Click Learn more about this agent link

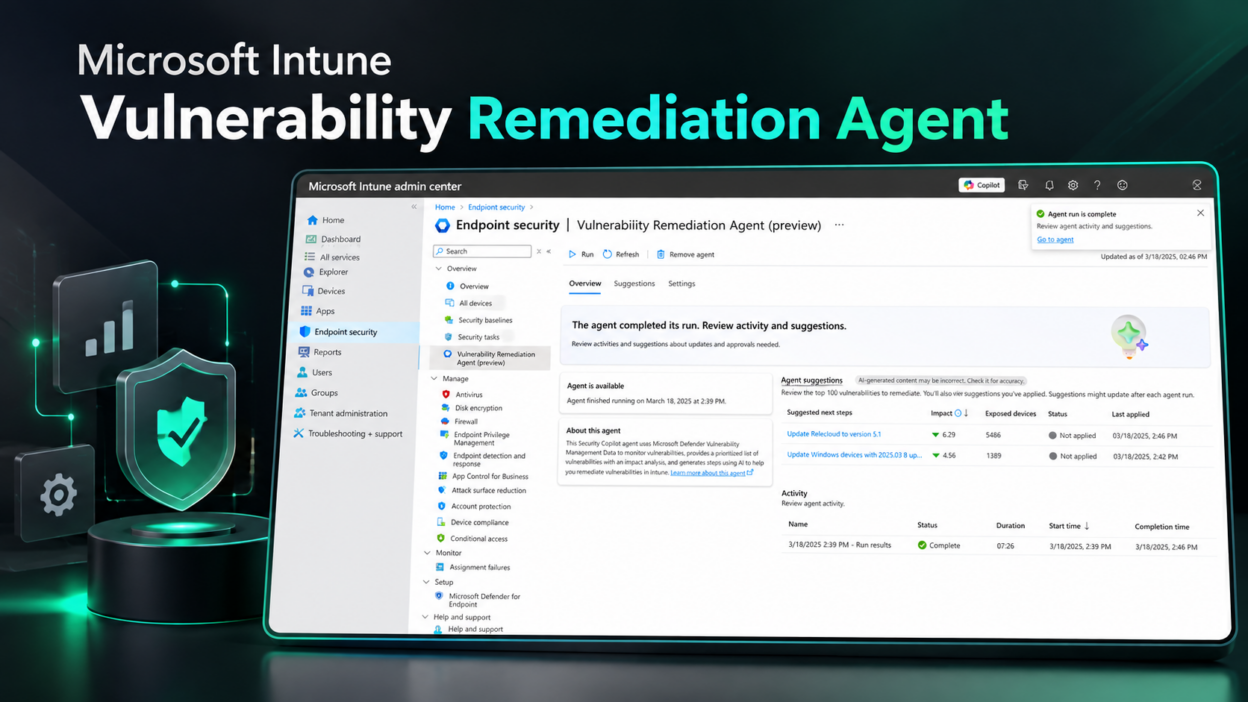711,473
